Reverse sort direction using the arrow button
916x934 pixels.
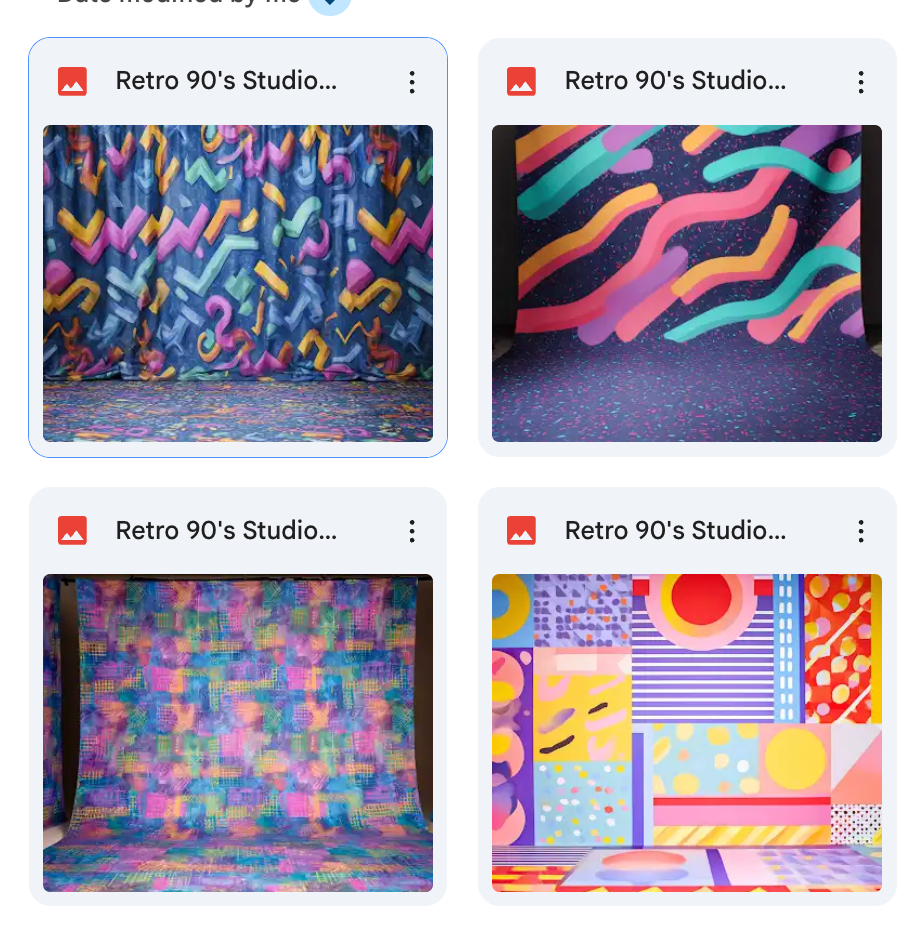(x=329, y=4)
